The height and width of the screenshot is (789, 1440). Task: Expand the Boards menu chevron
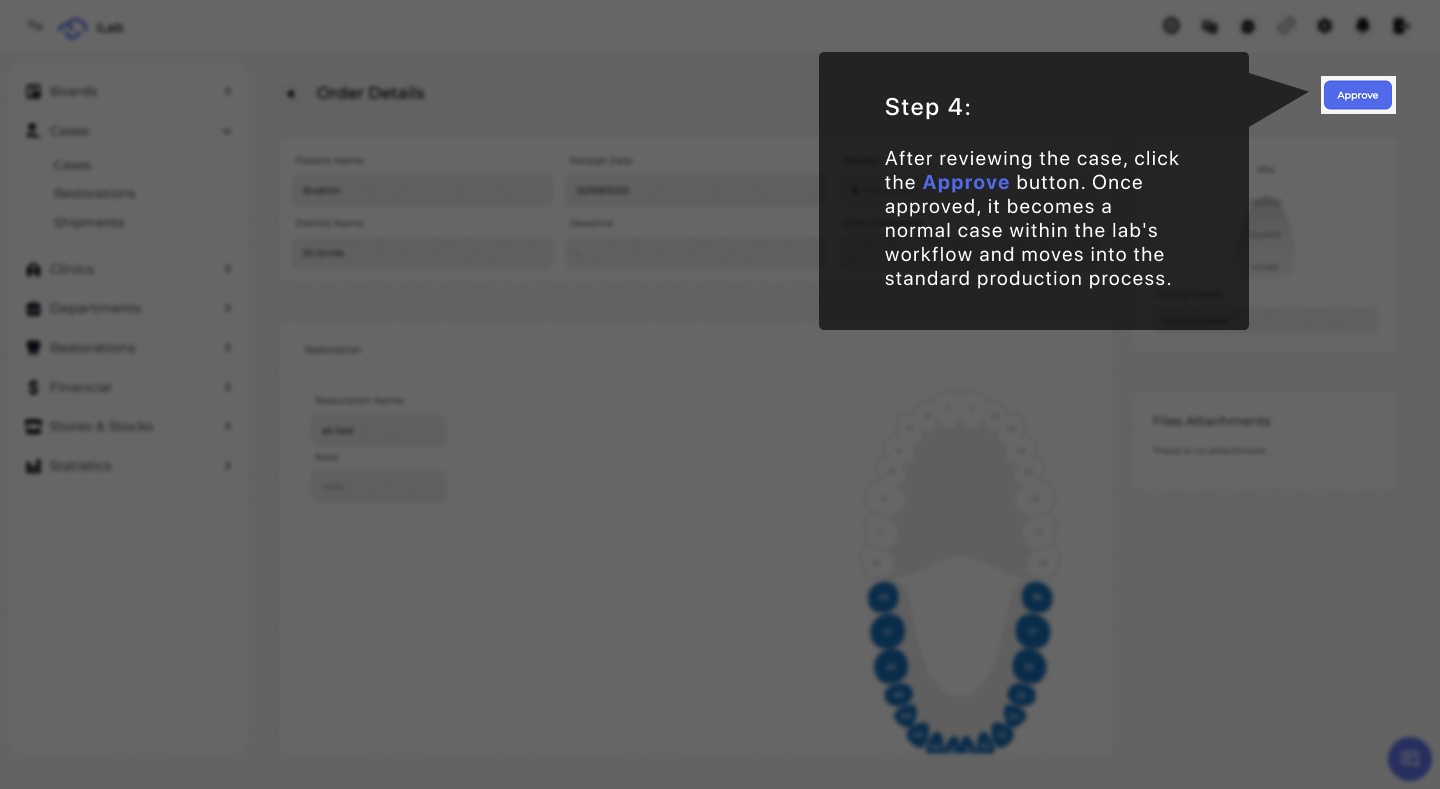pos(228,91)
